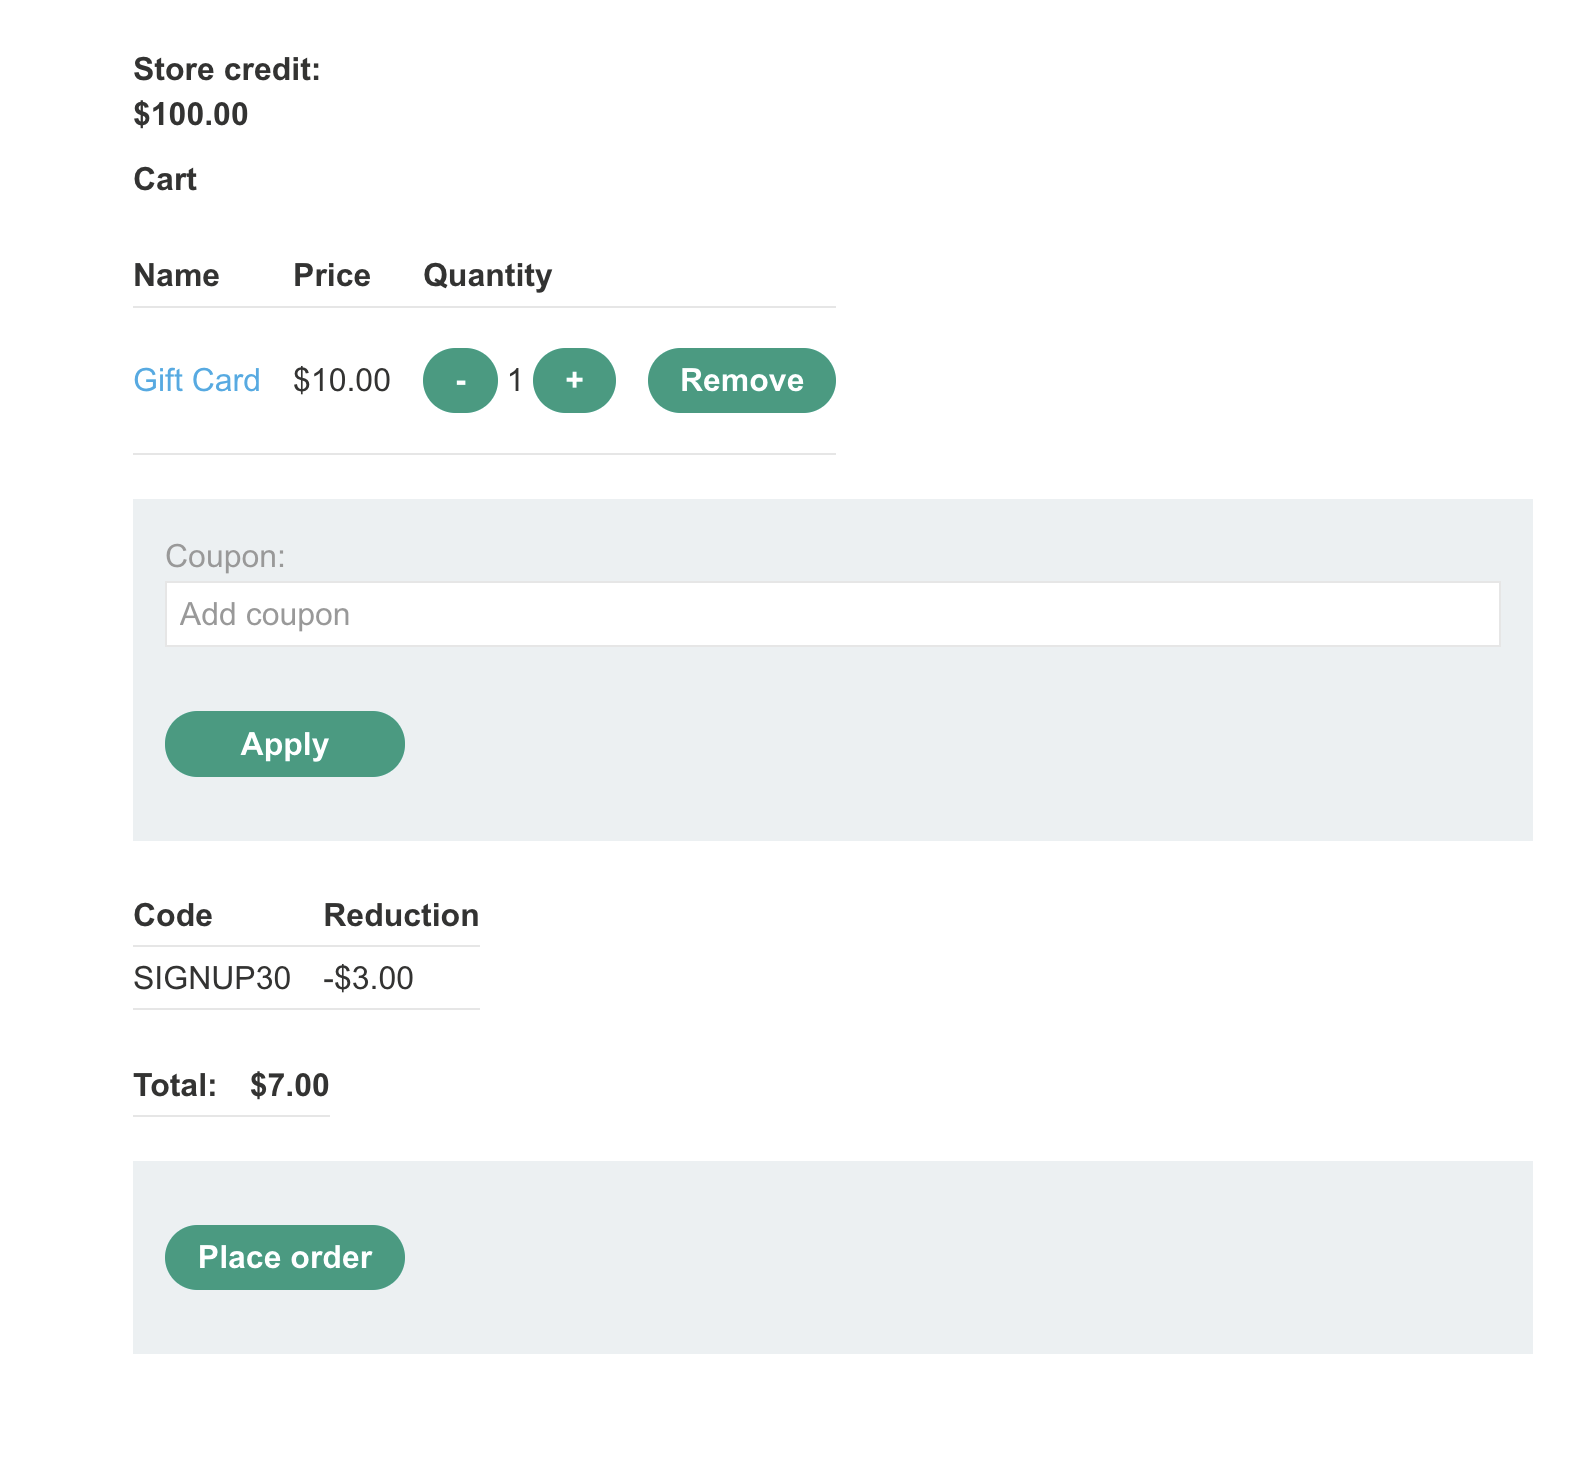Viewport: 1586px width, 1480px height.
Task: Place the order
Action: 284,1257
